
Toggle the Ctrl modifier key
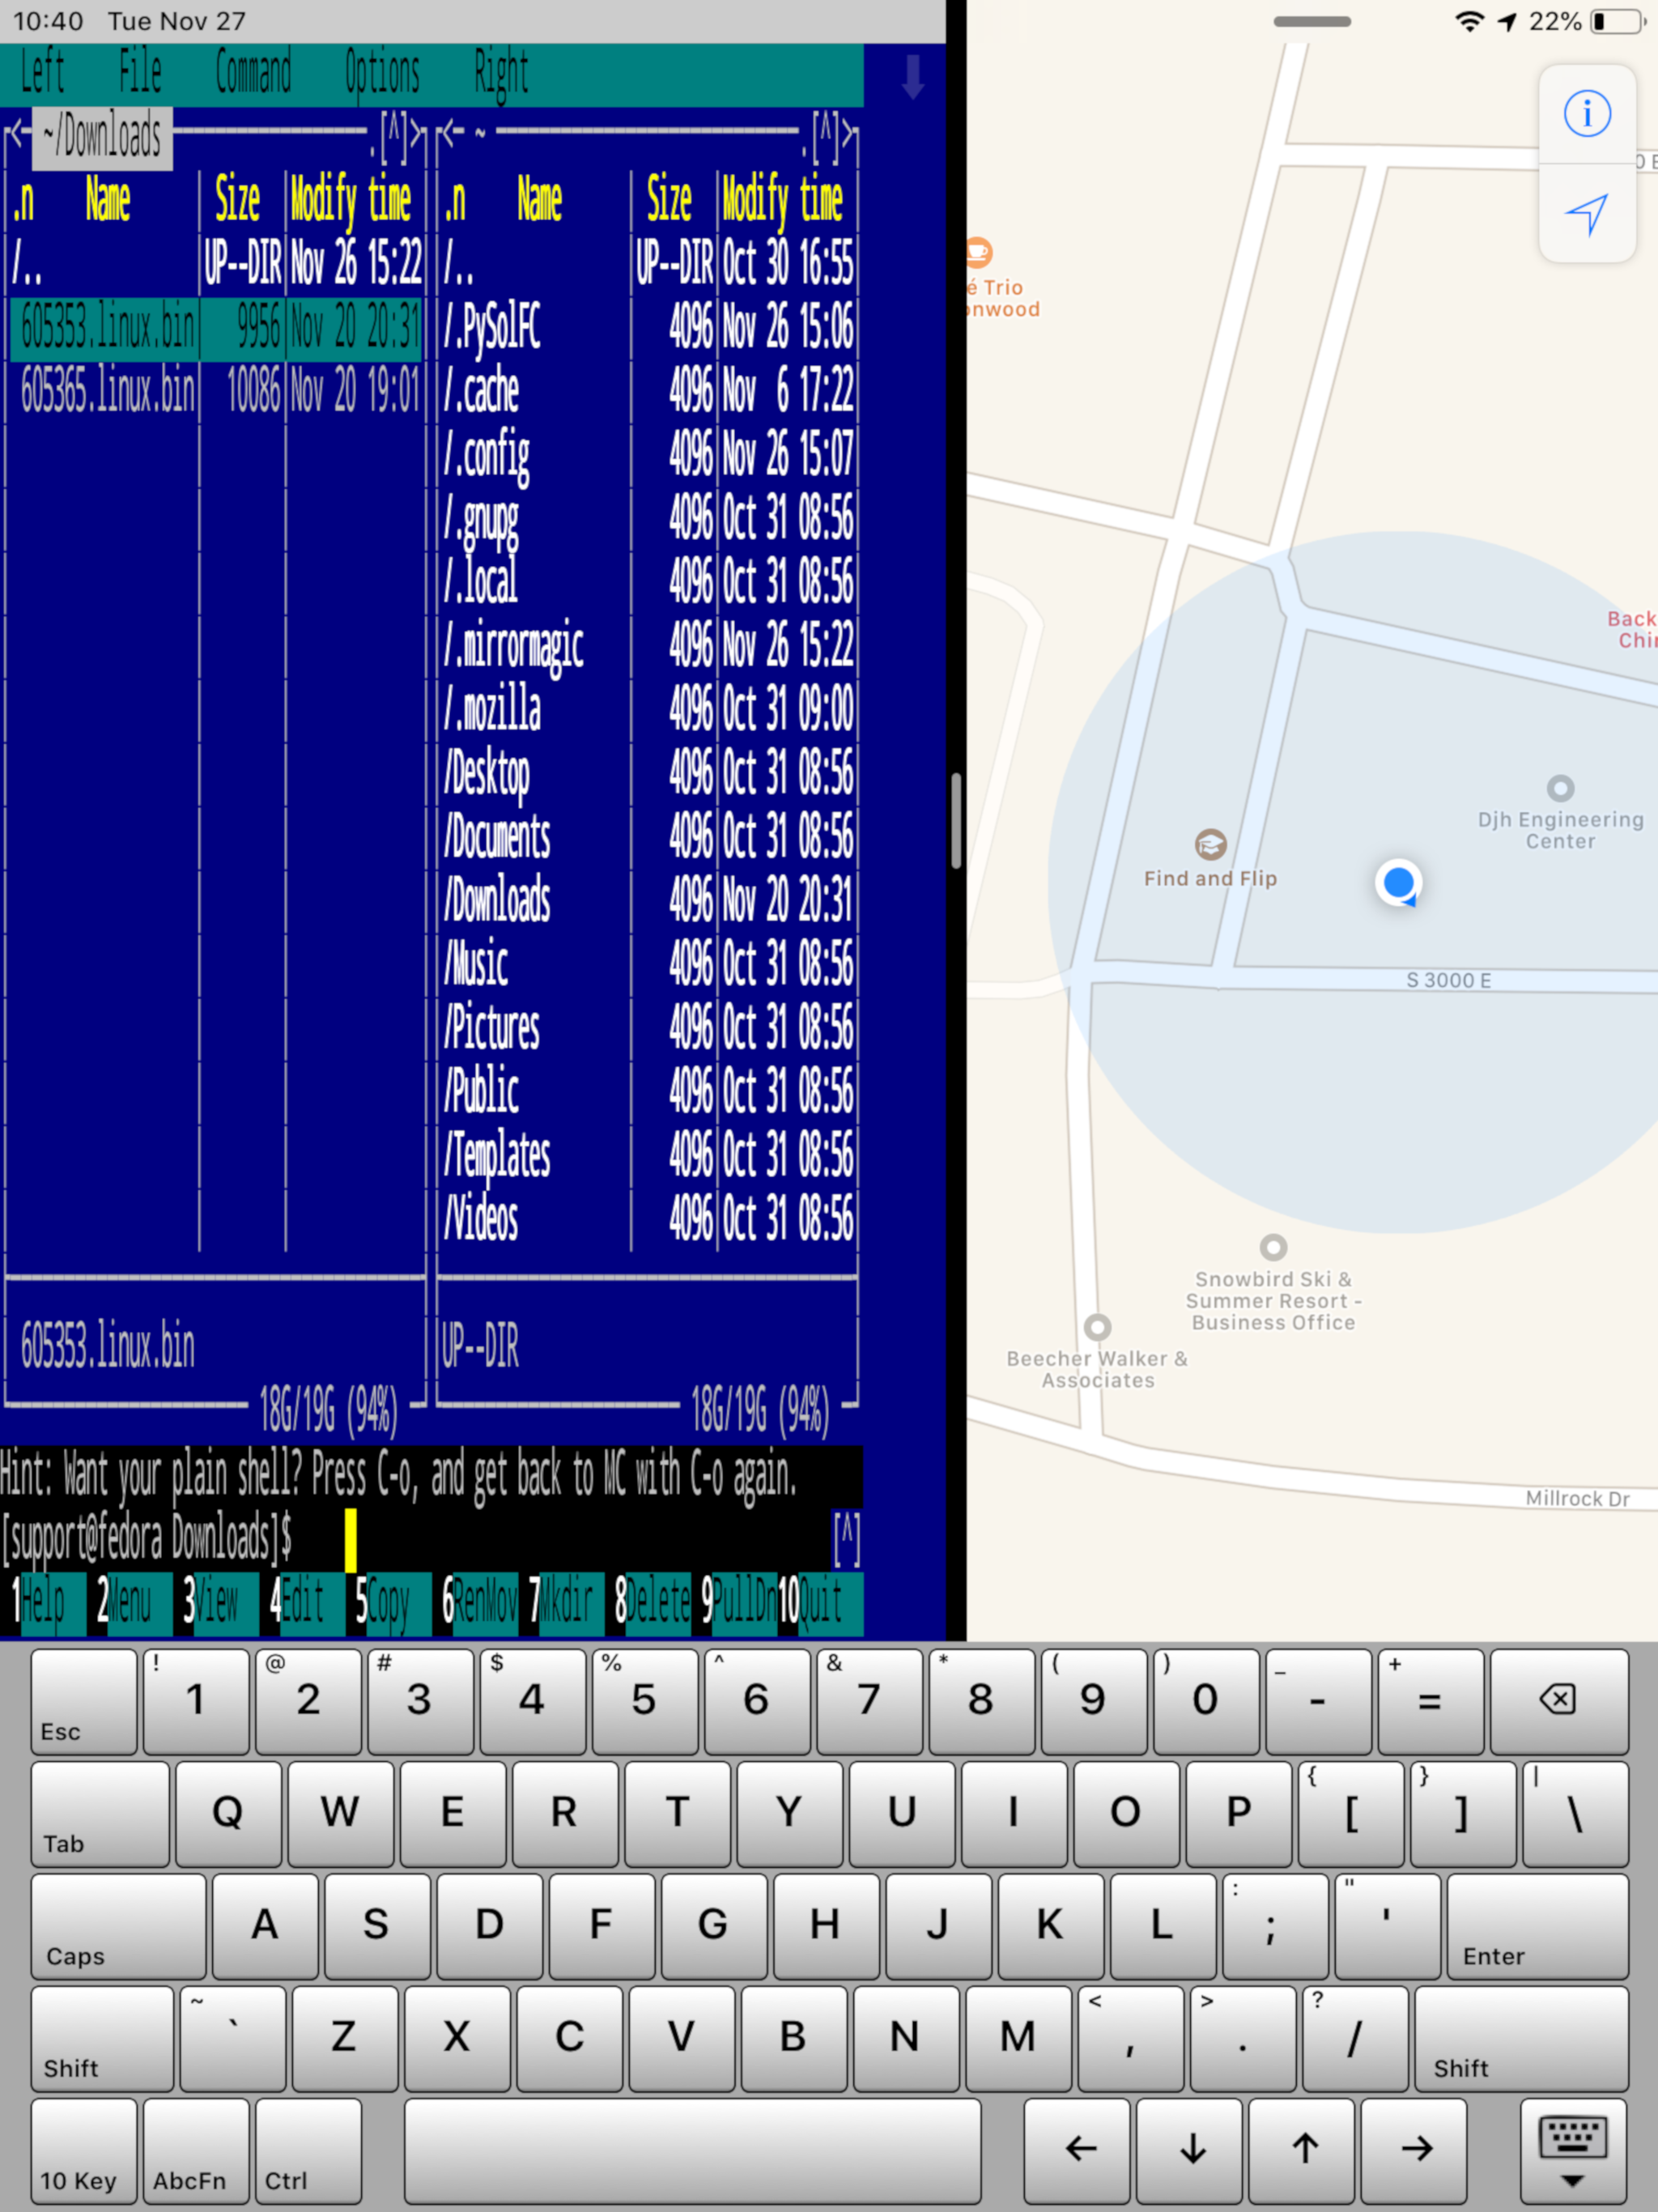coord(308,2151)
